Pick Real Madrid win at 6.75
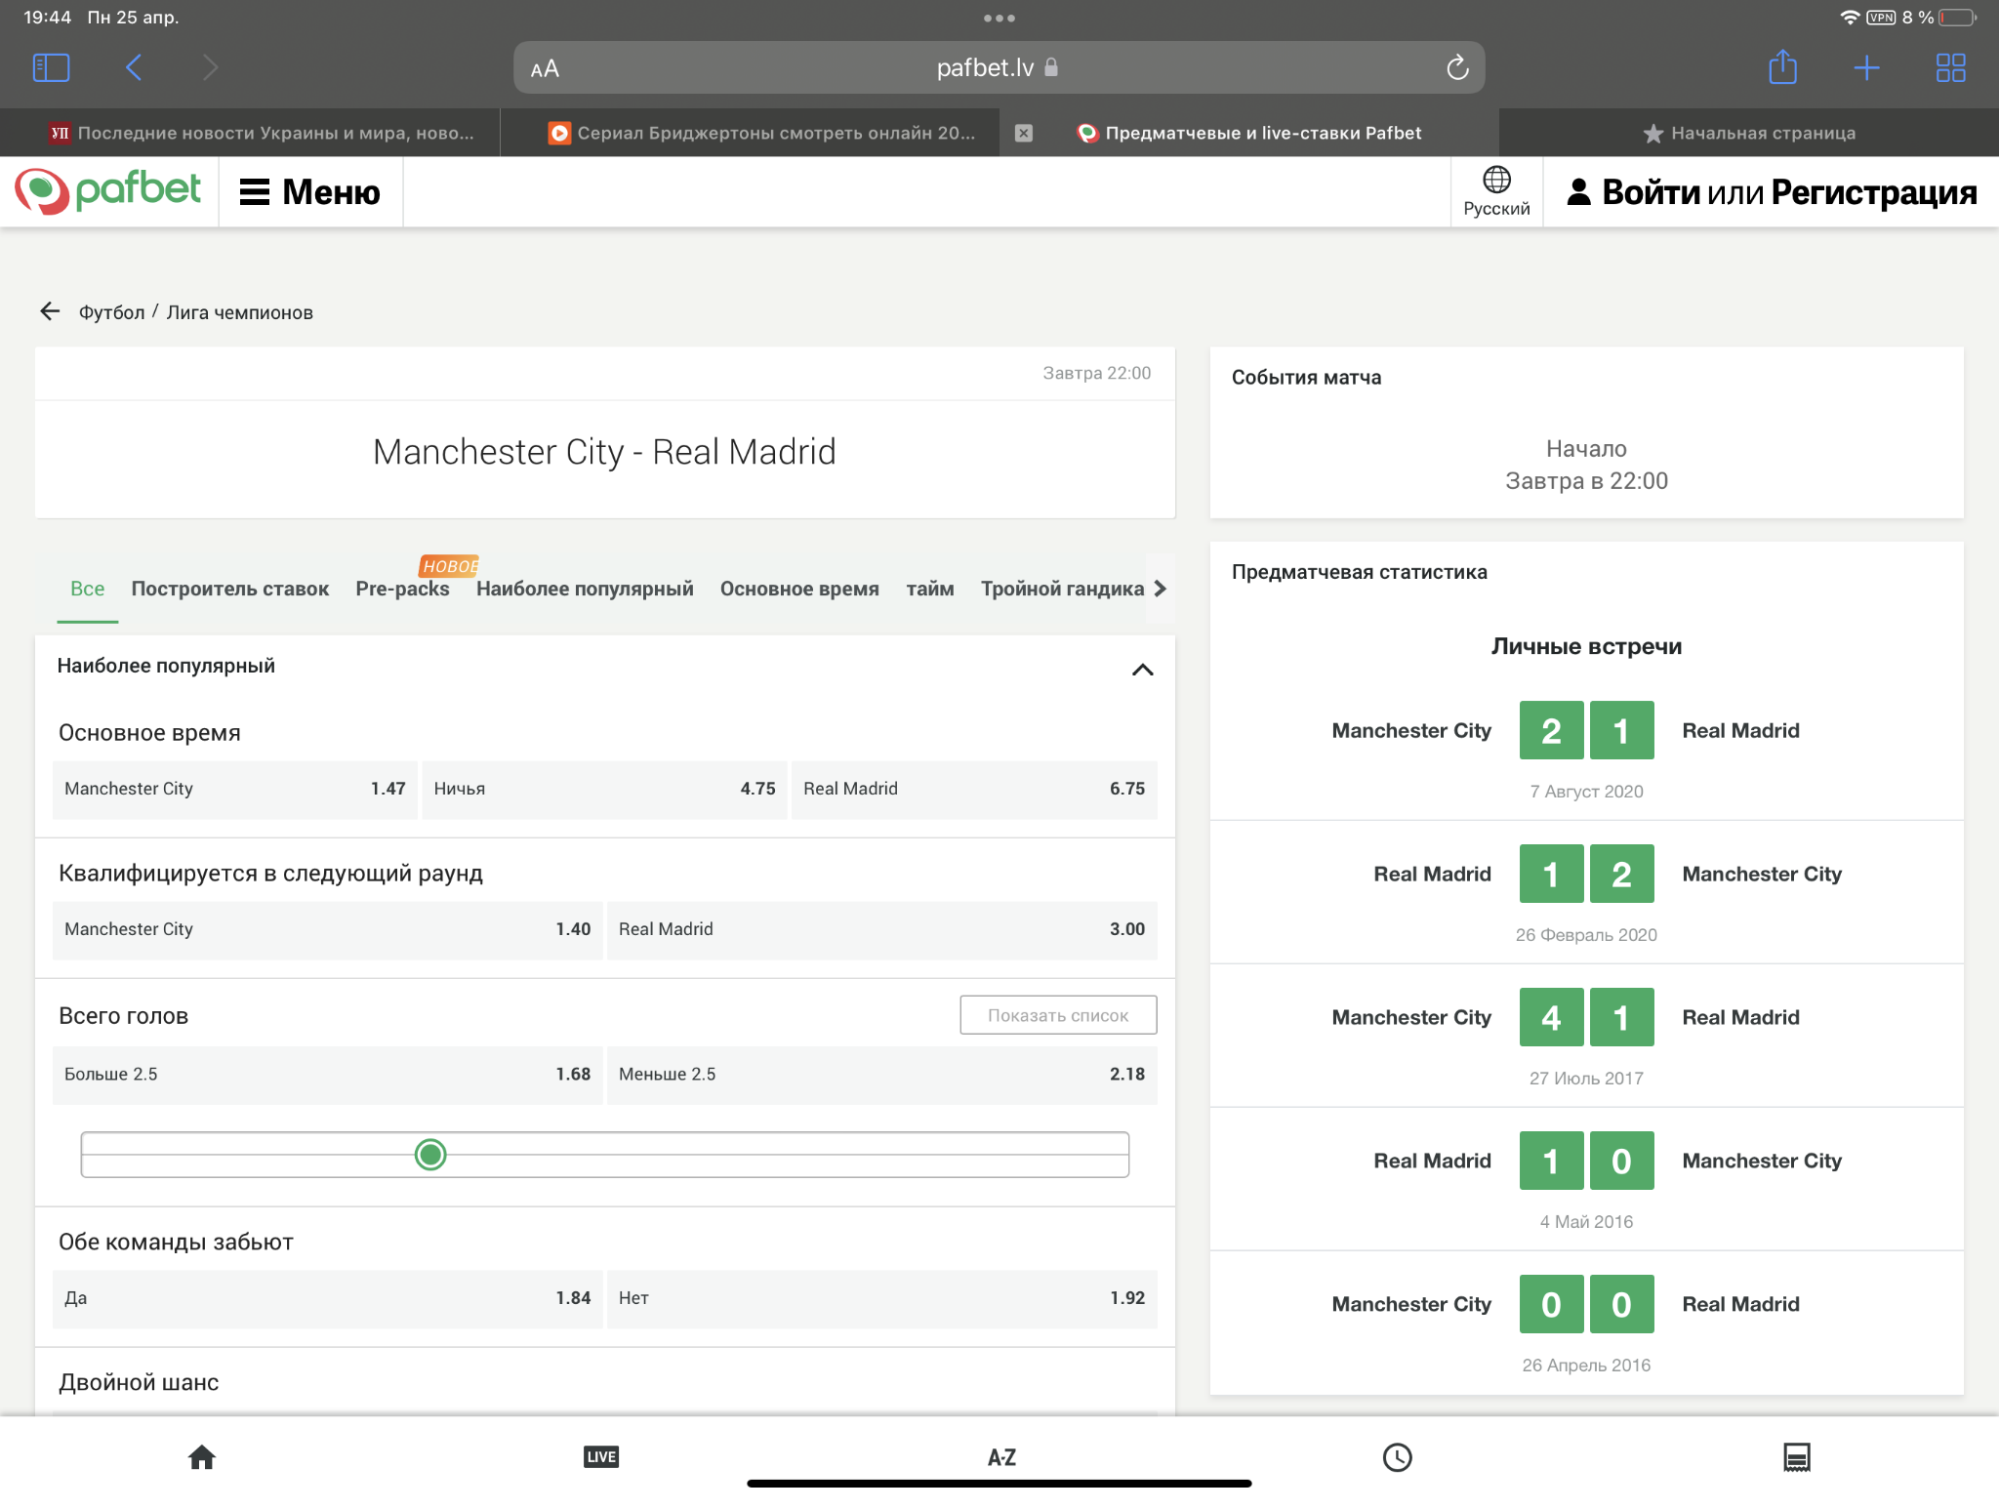This screenshot has height=1499, width=1999. tap(974, 789)
